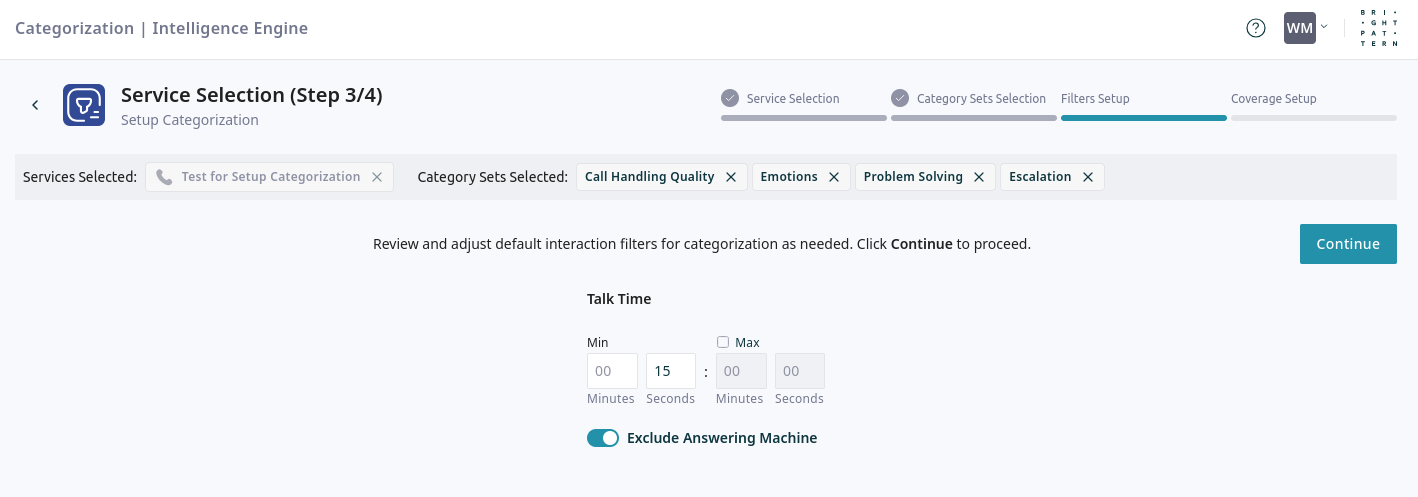Go to Service Selection step

click(793, 99)
